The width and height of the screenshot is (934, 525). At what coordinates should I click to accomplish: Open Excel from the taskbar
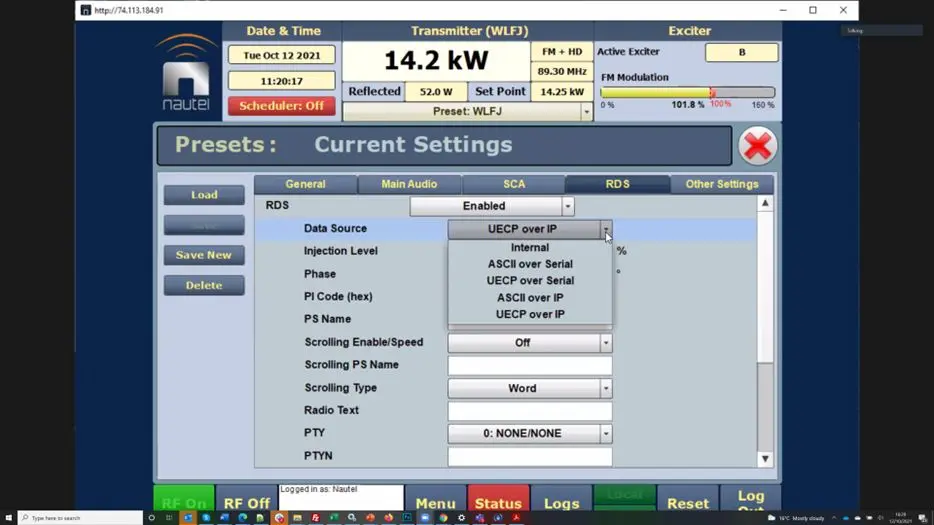334,518
